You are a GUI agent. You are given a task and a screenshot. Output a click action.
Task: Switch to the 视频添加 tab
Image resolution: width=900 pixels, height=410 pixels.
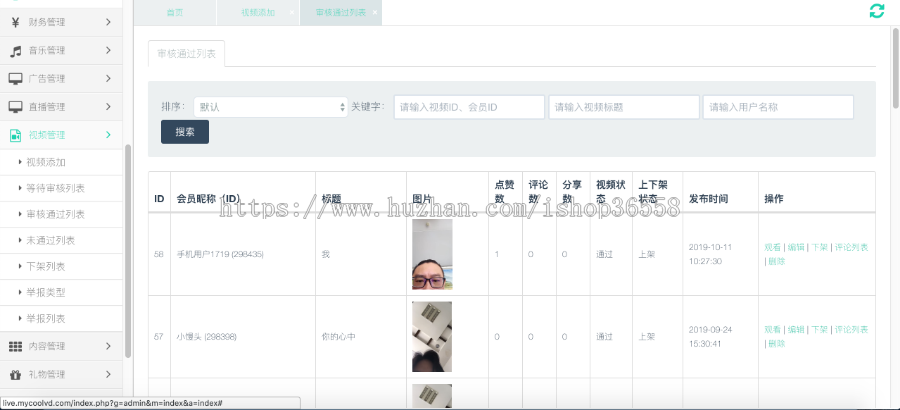click(258, 13)
